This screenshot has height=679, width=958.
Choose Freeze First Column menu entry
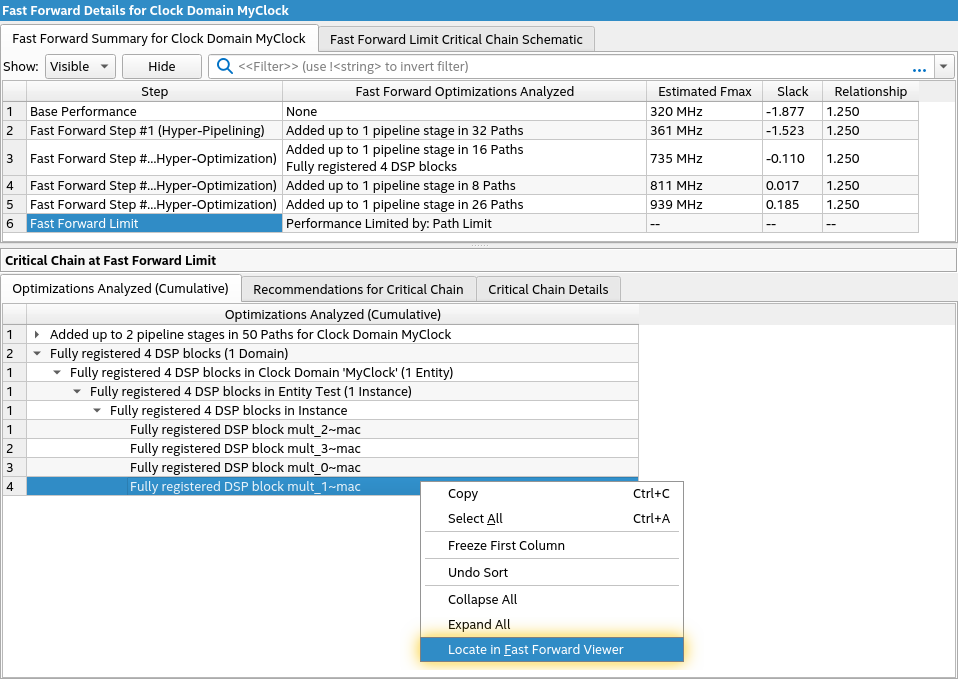(x=506, y=546)
